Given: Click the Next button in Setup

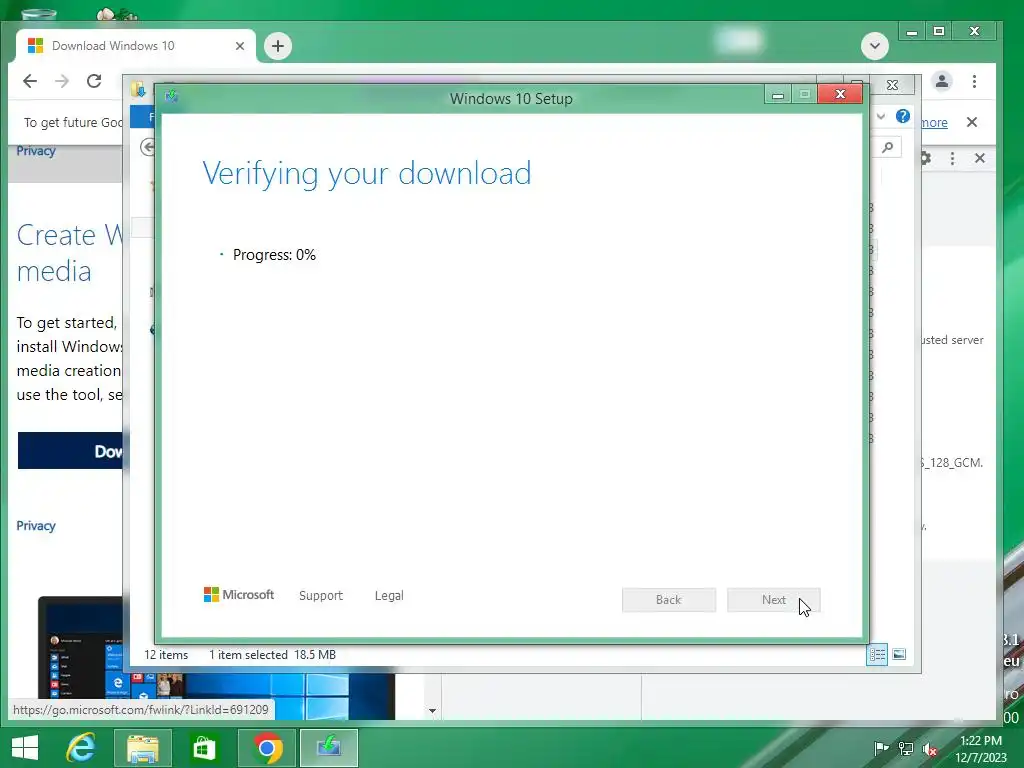Looking at the screenshot, I should [x=773, y=600].
